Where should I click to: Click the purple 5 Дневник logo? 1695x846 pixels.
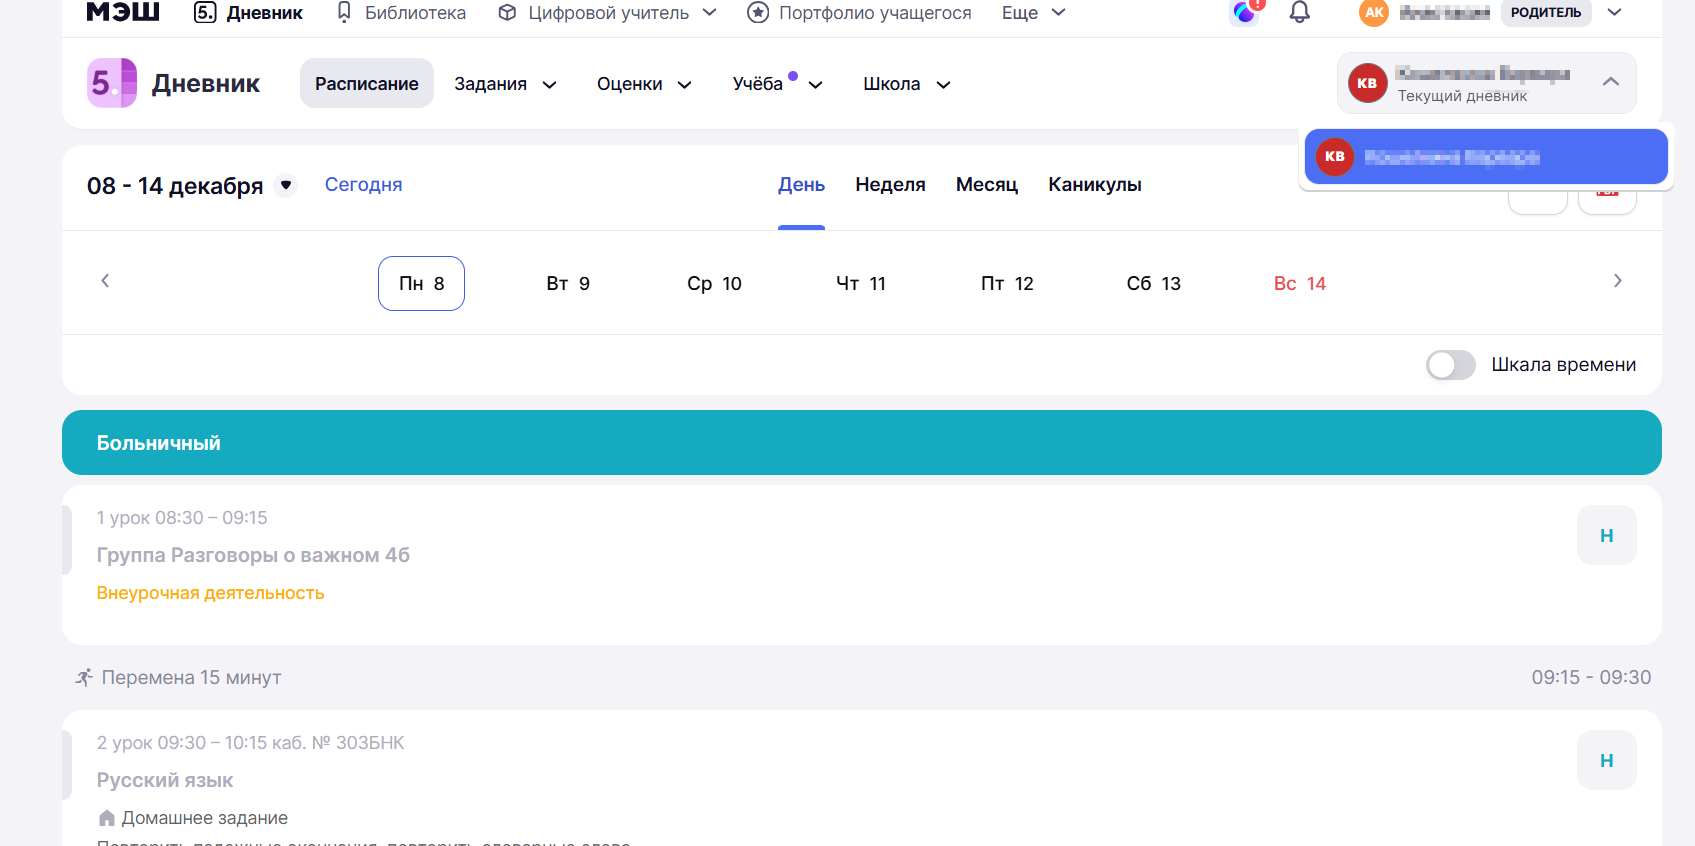pyautogui.click(x=112, y=83)
